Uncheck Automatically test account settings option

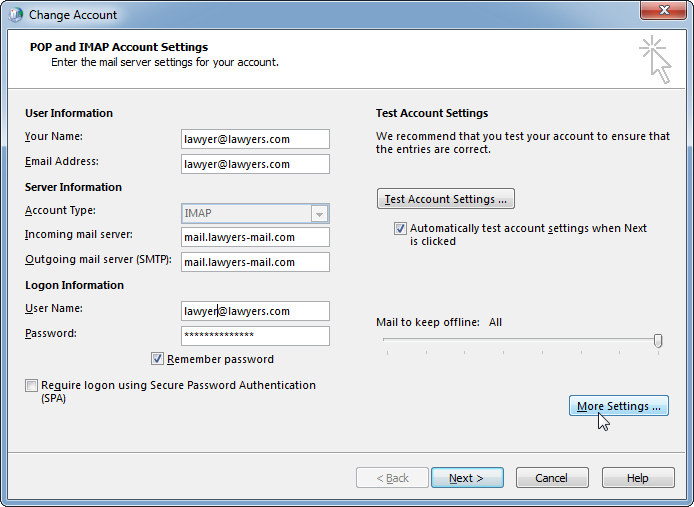[x=401, y=229]
